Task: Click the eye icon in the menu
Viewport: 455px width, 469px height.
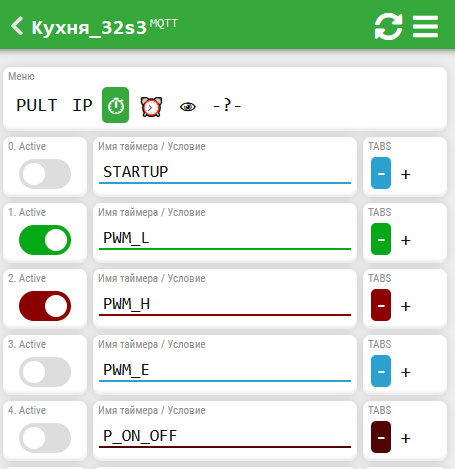Action: tap(188, 107)
